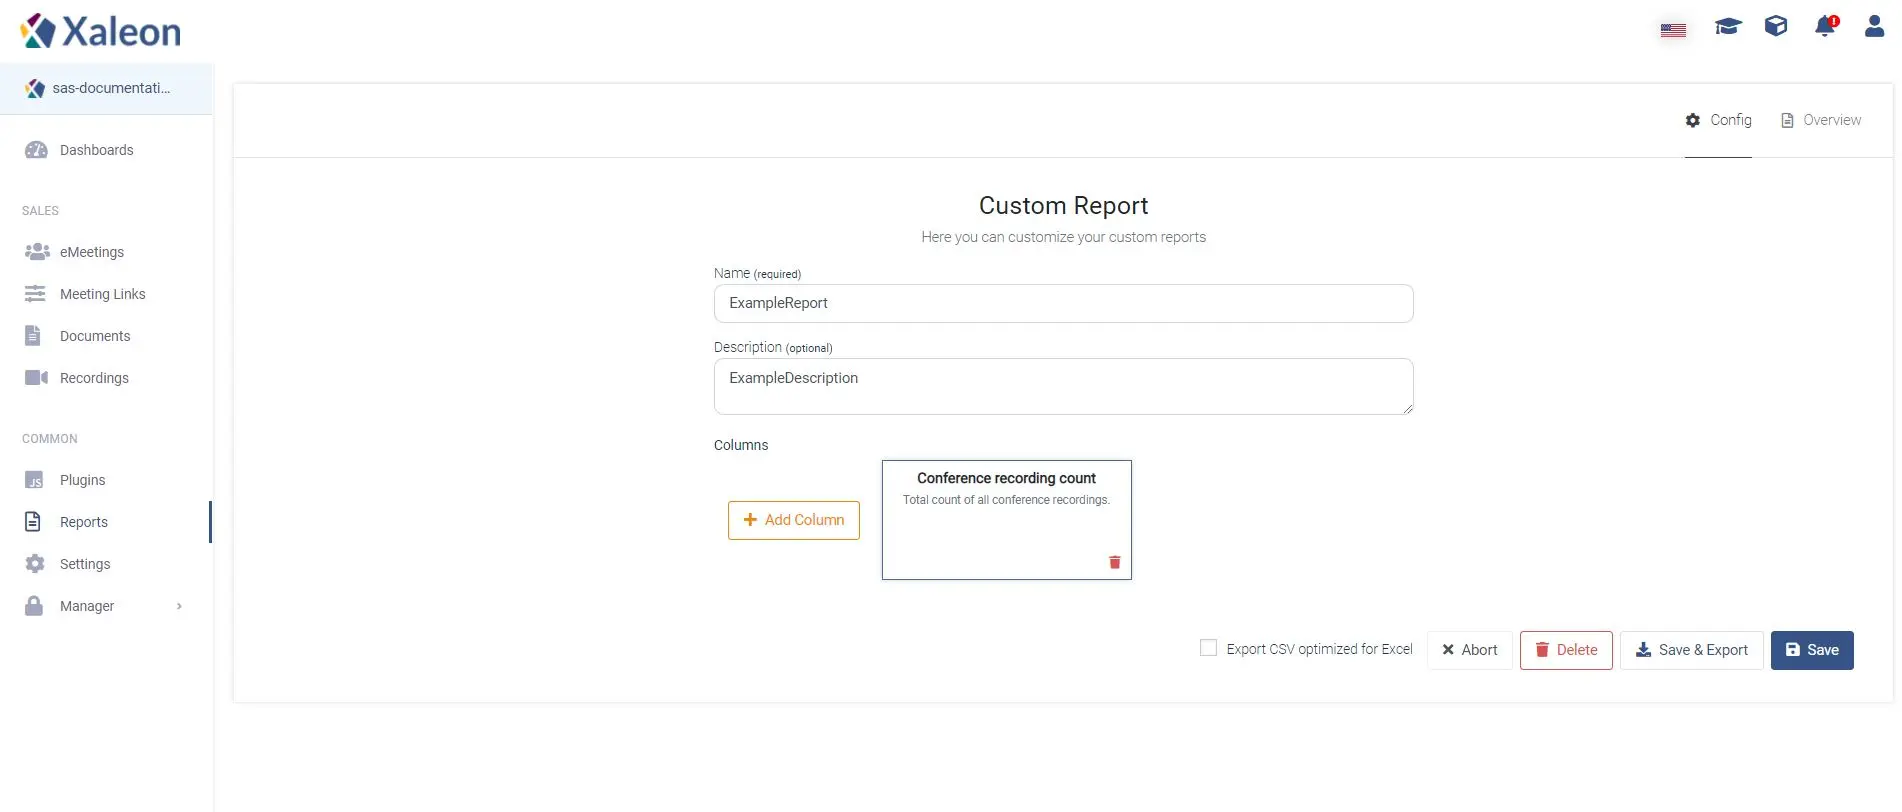Focus the Description text area
Image resolution: width=1902 pixels, height=812 pixels.
click(1063, 386)
